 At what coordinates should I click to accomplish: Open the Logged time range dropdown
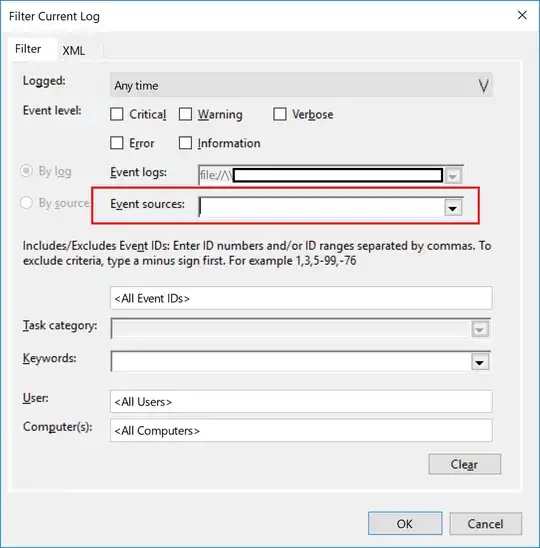tap(301, 85)
